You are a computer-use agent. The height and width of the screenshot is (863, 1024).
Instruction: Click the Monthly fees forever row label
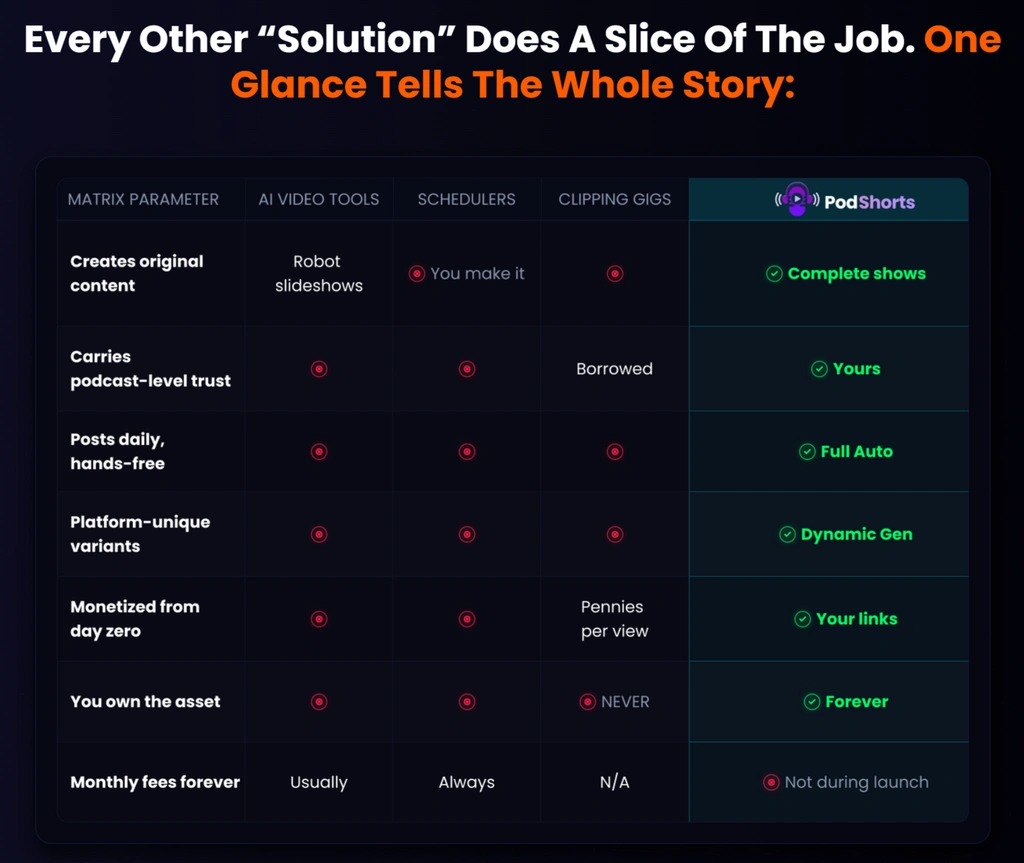(x=155, y=782)
